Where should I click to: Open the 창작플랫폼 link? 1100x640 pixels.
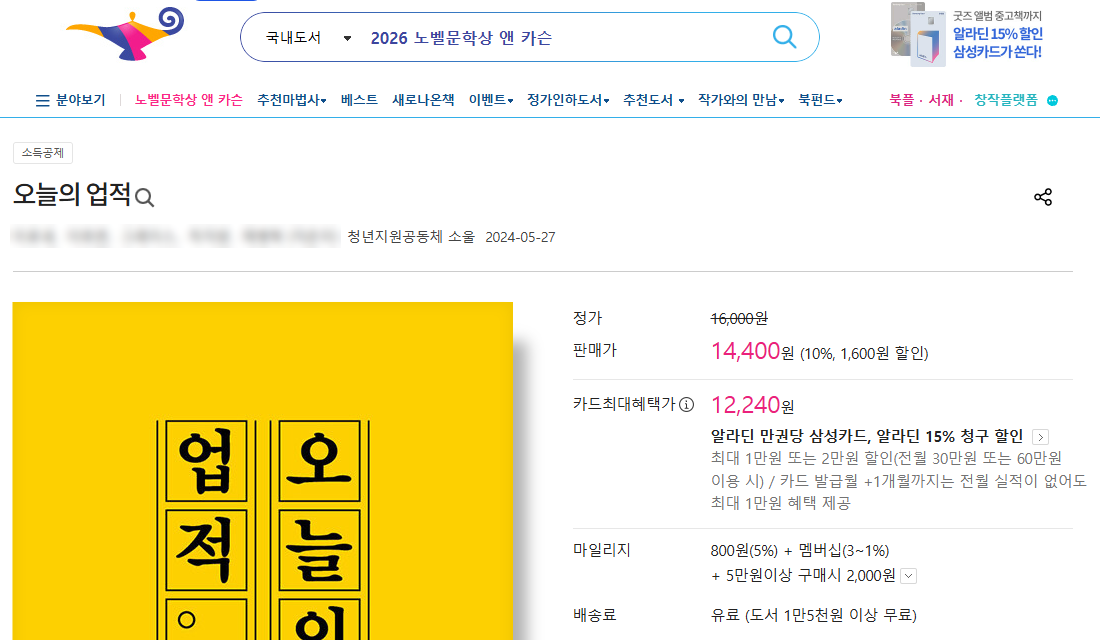[1005, 100]
